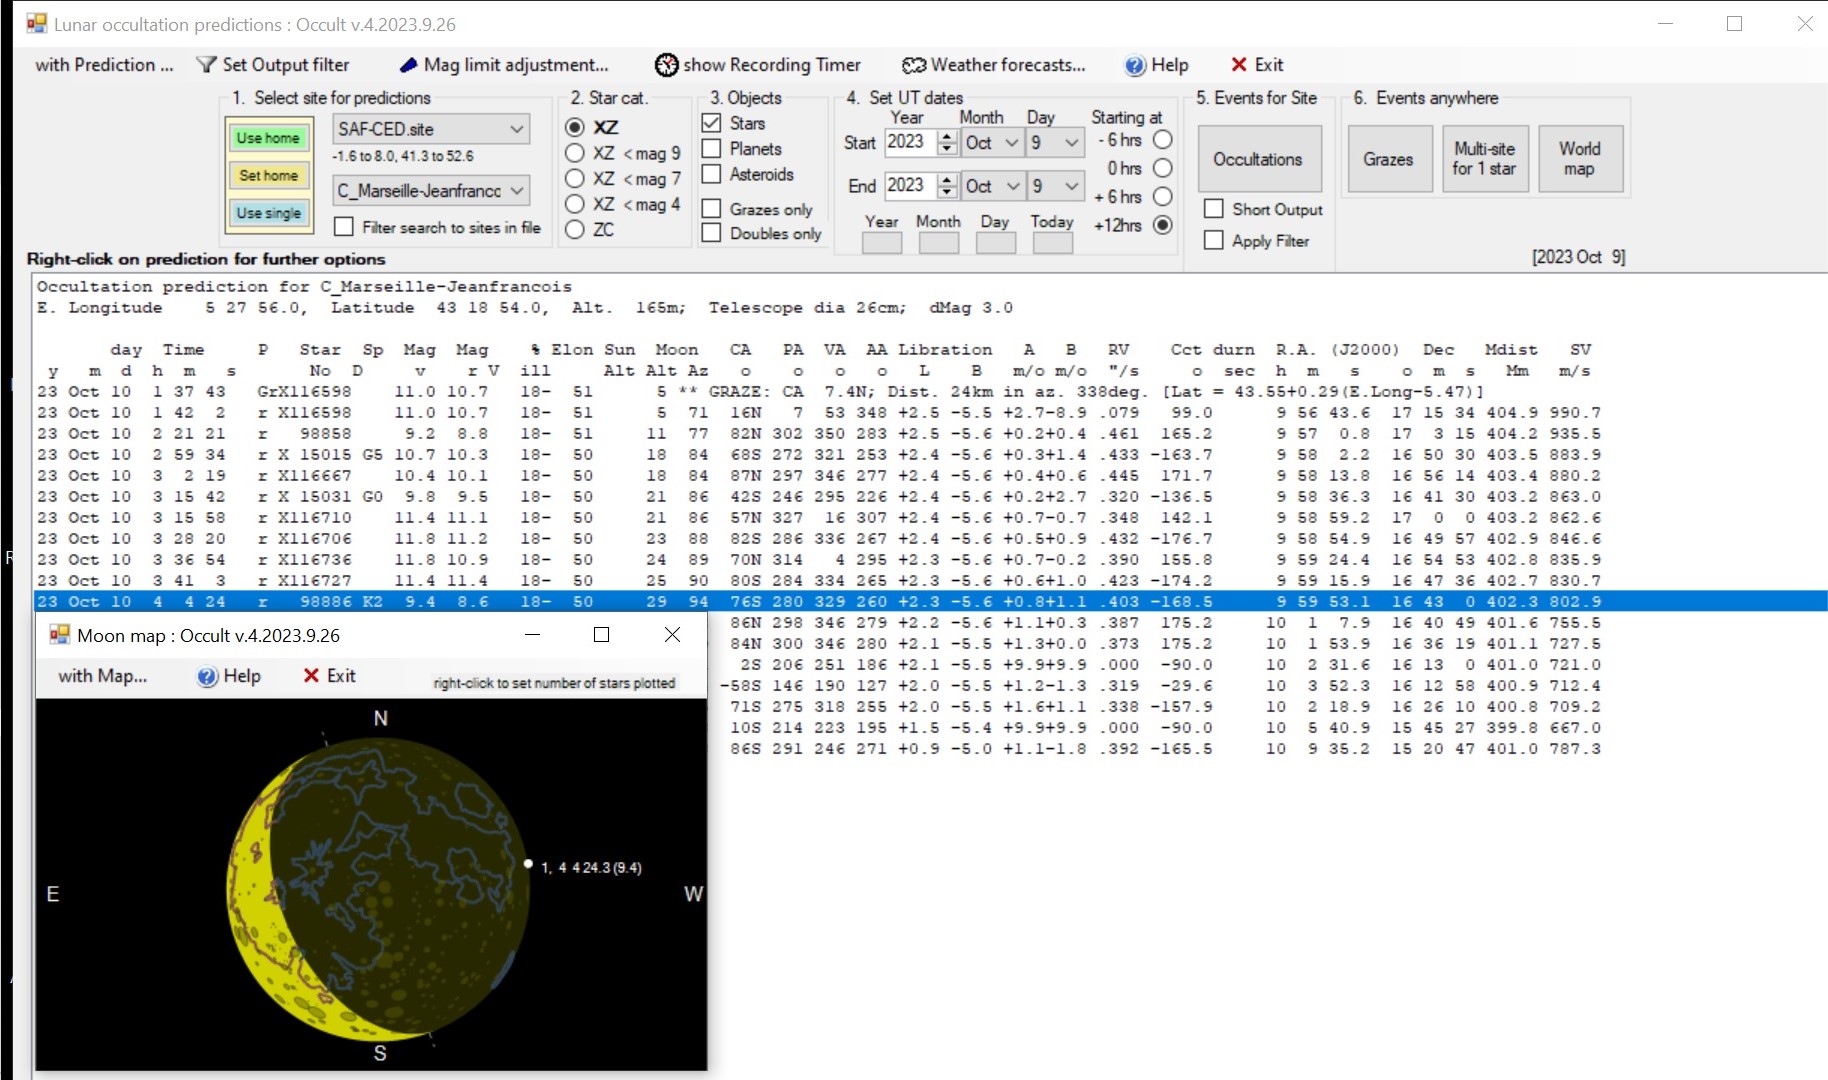
Task: Open the with Prediction menu
Action: point(104,65)
